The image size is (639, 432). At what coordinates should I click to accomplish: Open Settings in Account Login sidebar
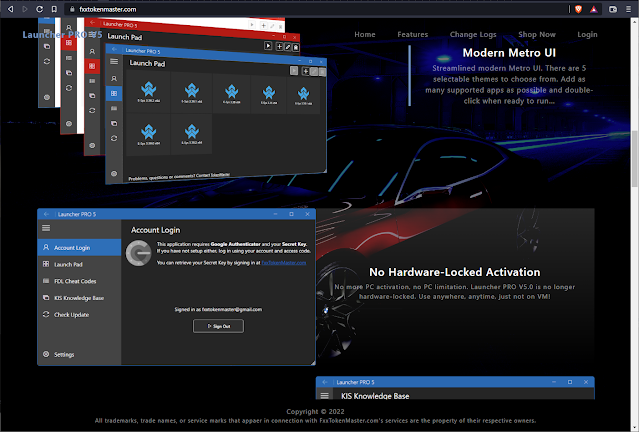pos(79,354)
